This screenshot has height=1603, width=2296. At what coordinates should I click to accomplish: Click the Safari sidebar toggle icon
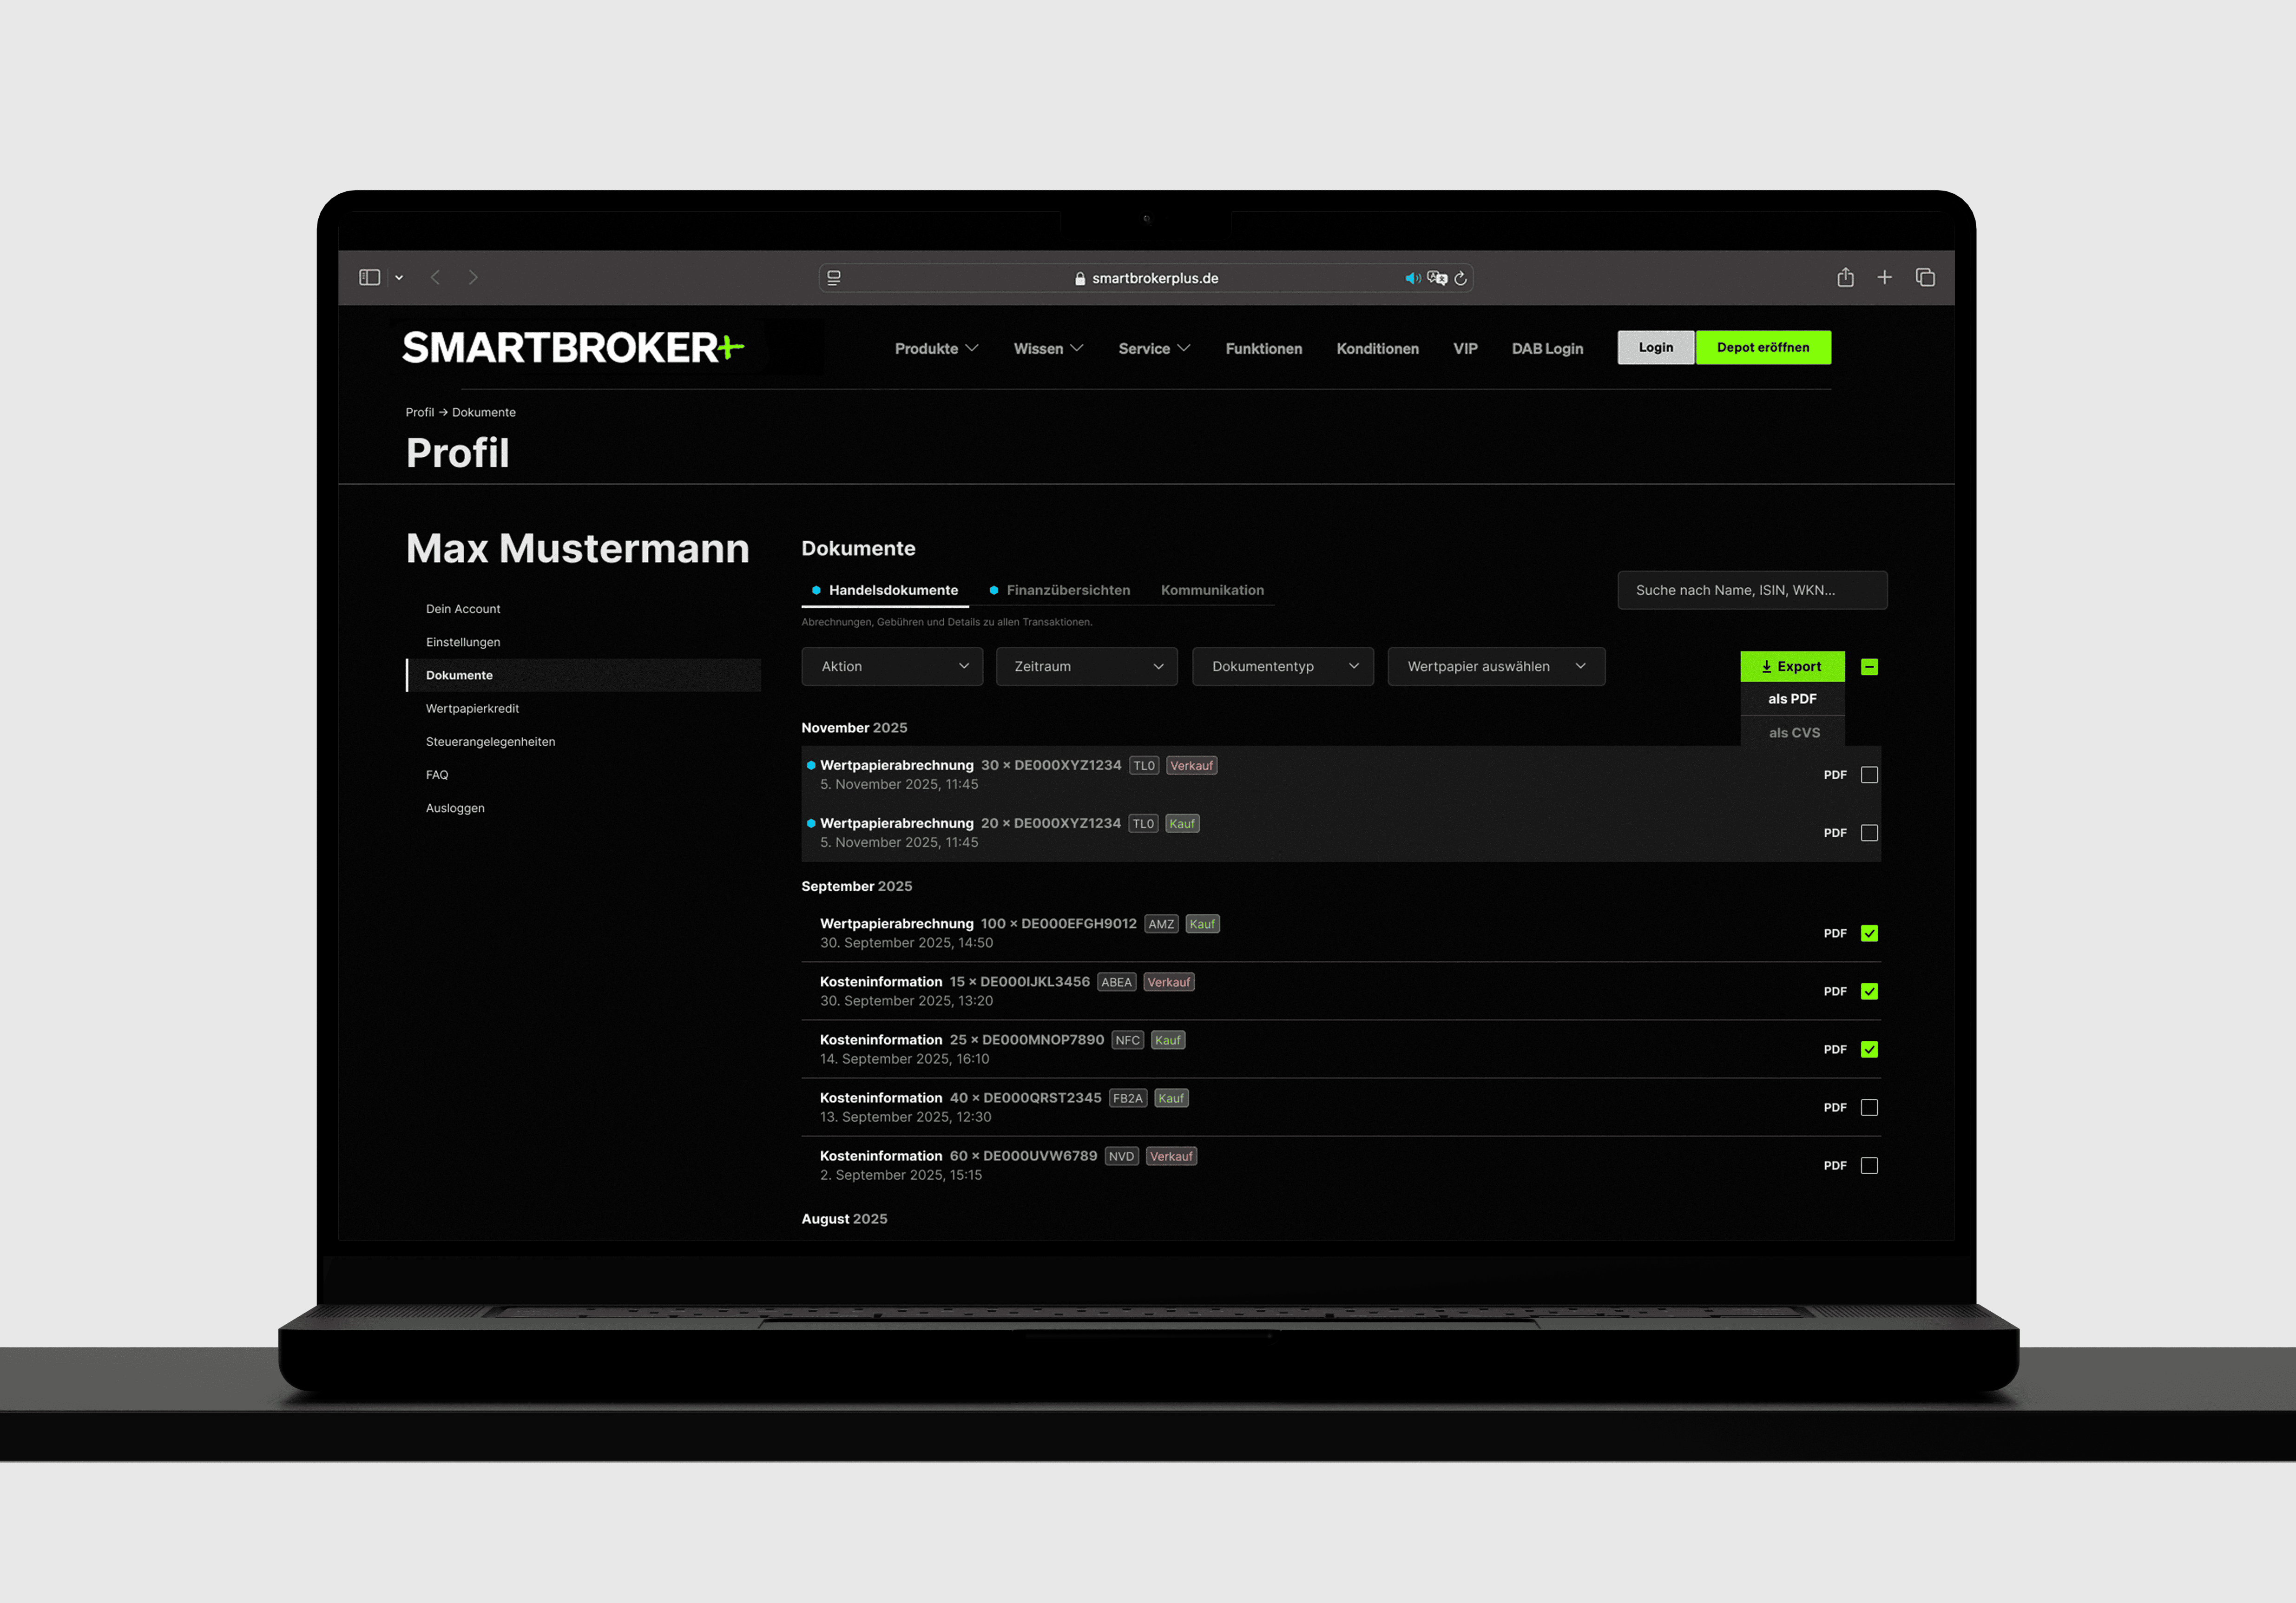pyautogui.click(x=369, y=277)
